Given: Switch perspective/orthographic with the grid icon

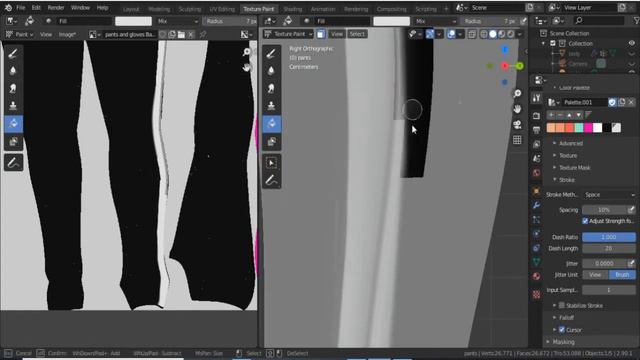Looking at the screenshot, I should tap(517, 140).
